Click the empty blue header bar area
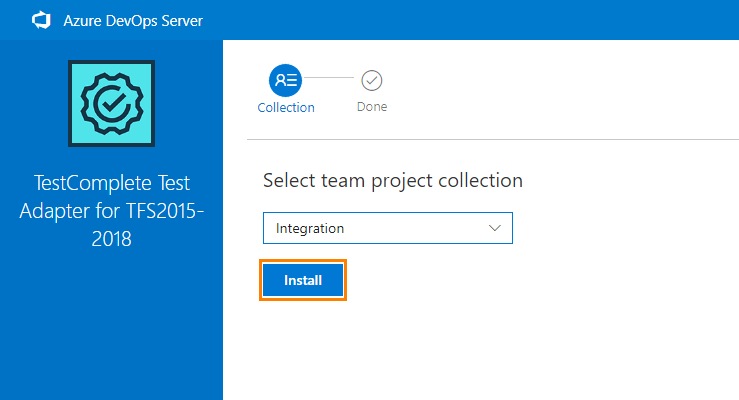 [x=500, y=20]
